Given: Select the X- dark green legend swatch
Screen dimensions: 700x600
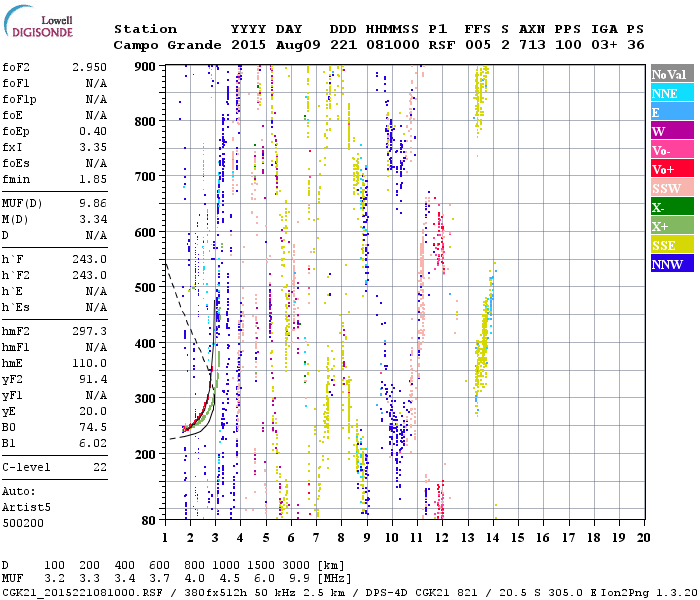Looking at the screenshot, I should tap(672, 207).
